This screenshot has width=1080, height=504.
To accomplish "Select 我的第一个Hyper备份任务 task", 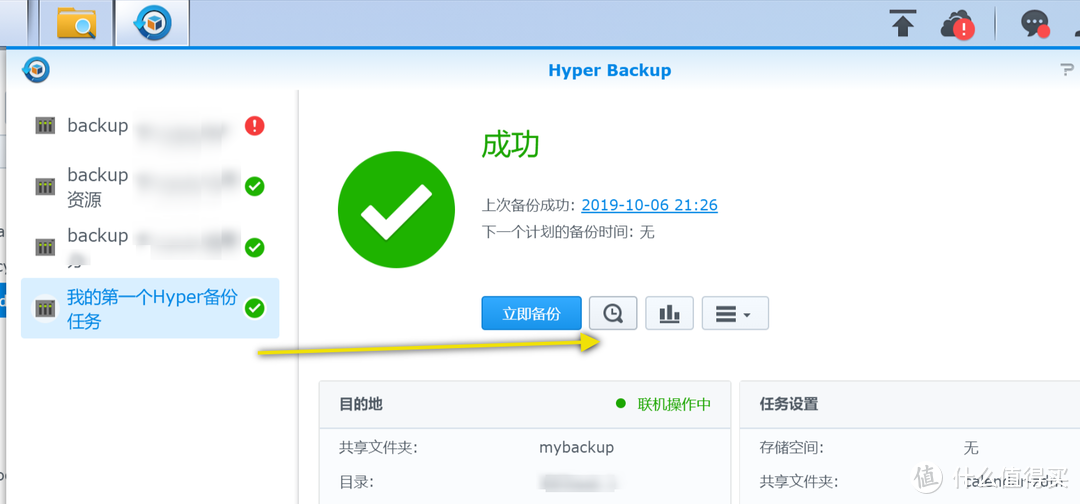I will [150, 308].
